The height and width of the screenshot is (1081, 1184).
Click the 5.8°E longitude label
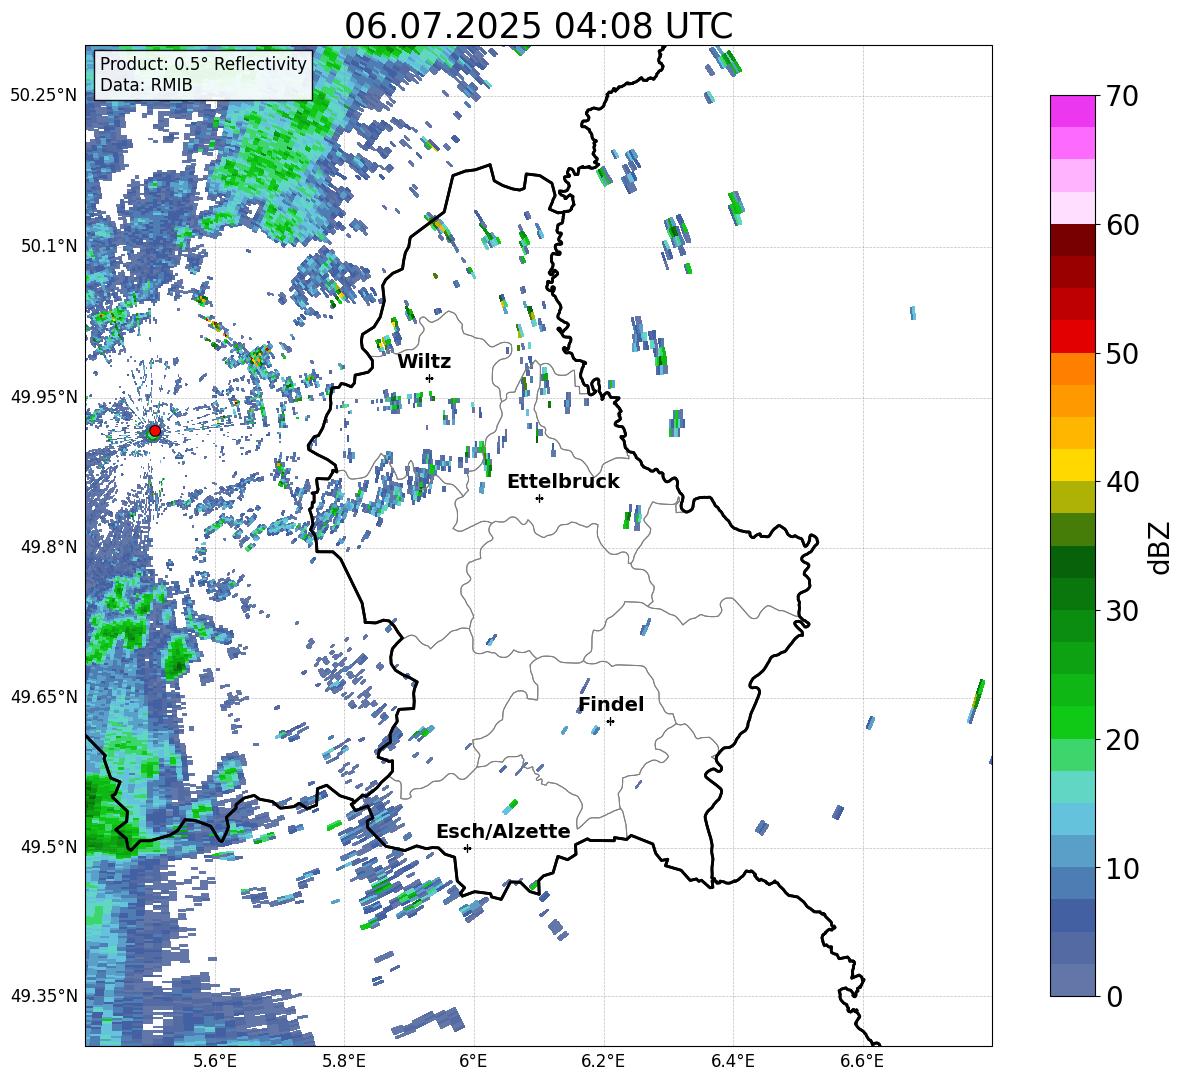[344, 1061]
